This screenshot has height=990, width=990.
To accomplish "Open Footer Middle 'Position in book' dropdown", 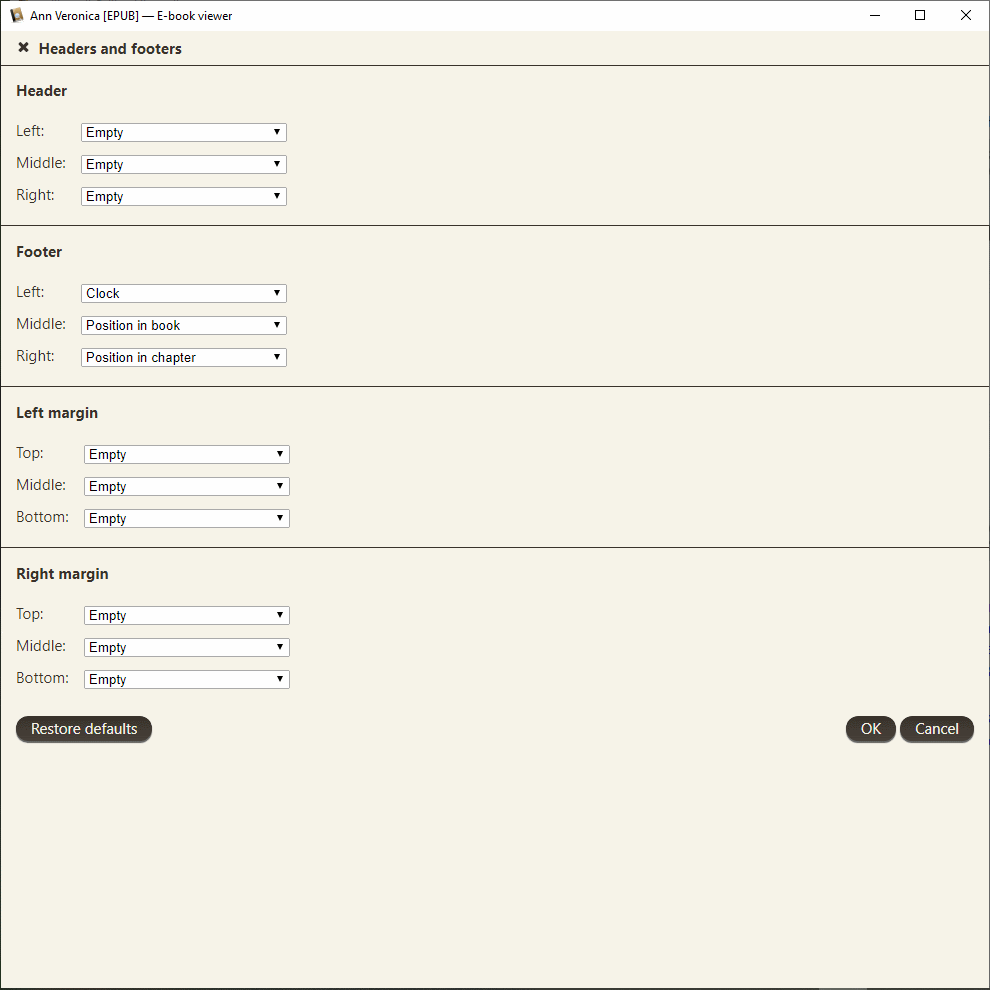I will pyautogui.click(x=184, y=325).
